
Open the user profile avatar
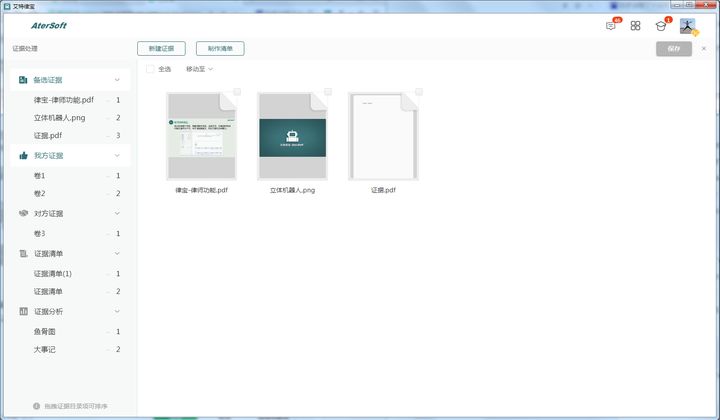tap(688, 26)
